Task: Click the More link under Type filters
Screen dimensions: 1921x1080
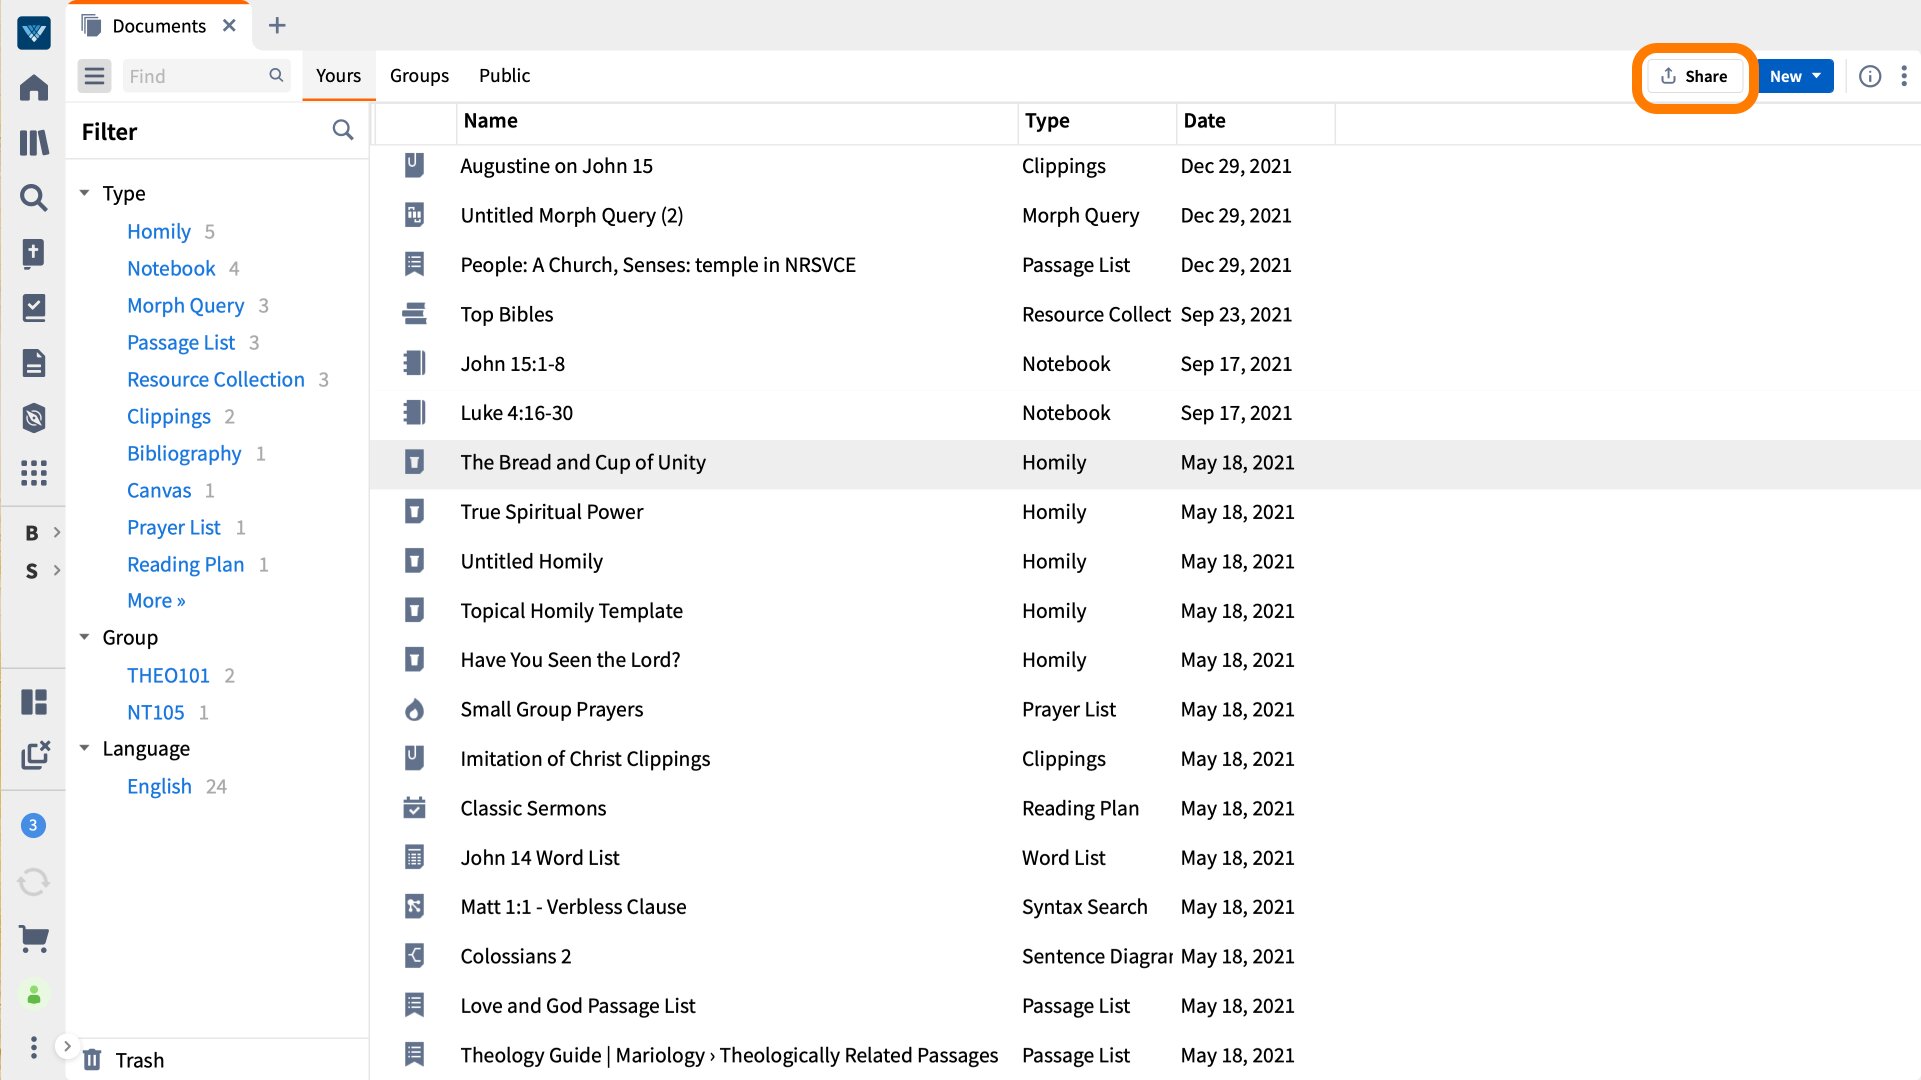Action: tap(155, 600)
